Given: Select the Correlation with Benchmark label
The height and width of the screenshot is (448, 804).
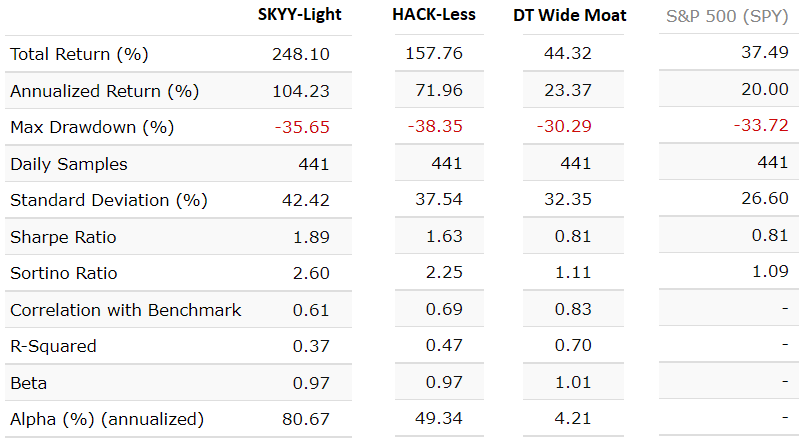Looking at the screenshot, I should [126, 310].
